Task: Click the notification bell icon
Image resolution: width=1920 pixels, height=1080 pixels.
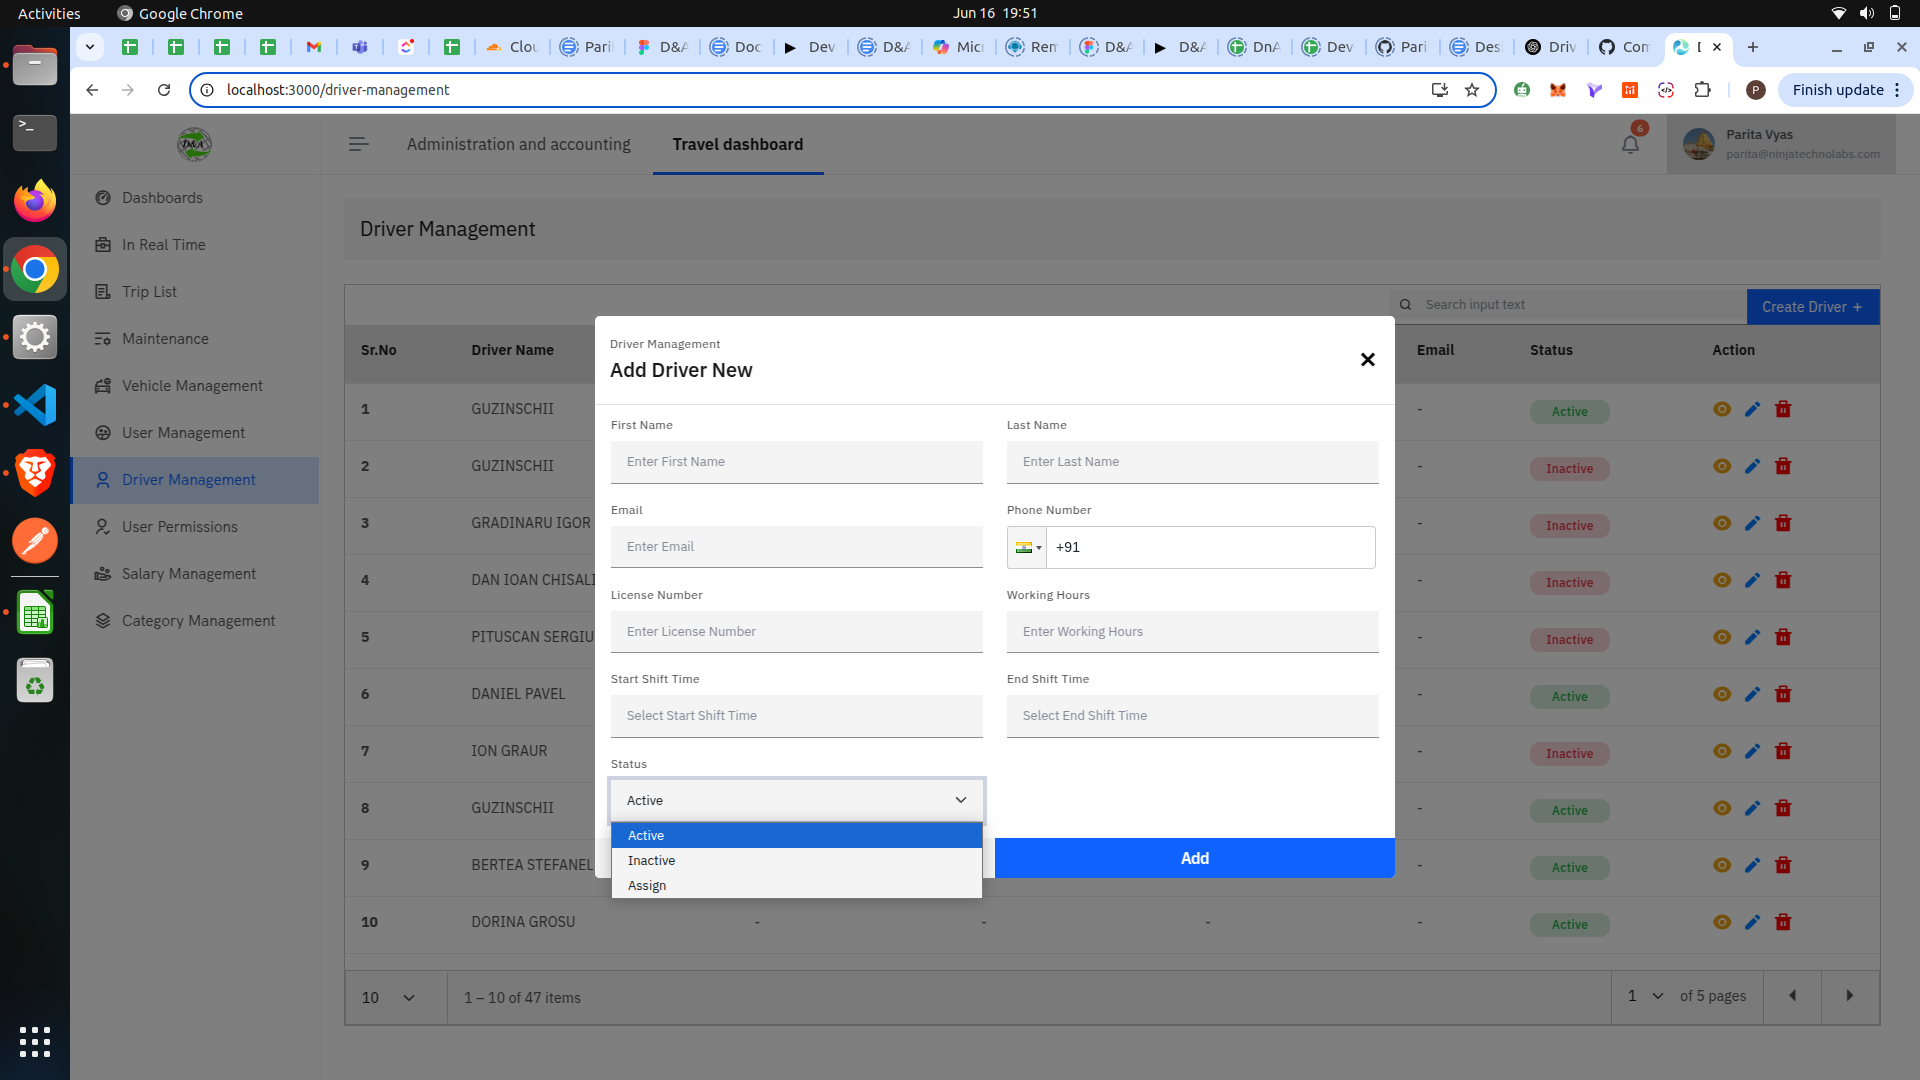Action: point(1630,145)
